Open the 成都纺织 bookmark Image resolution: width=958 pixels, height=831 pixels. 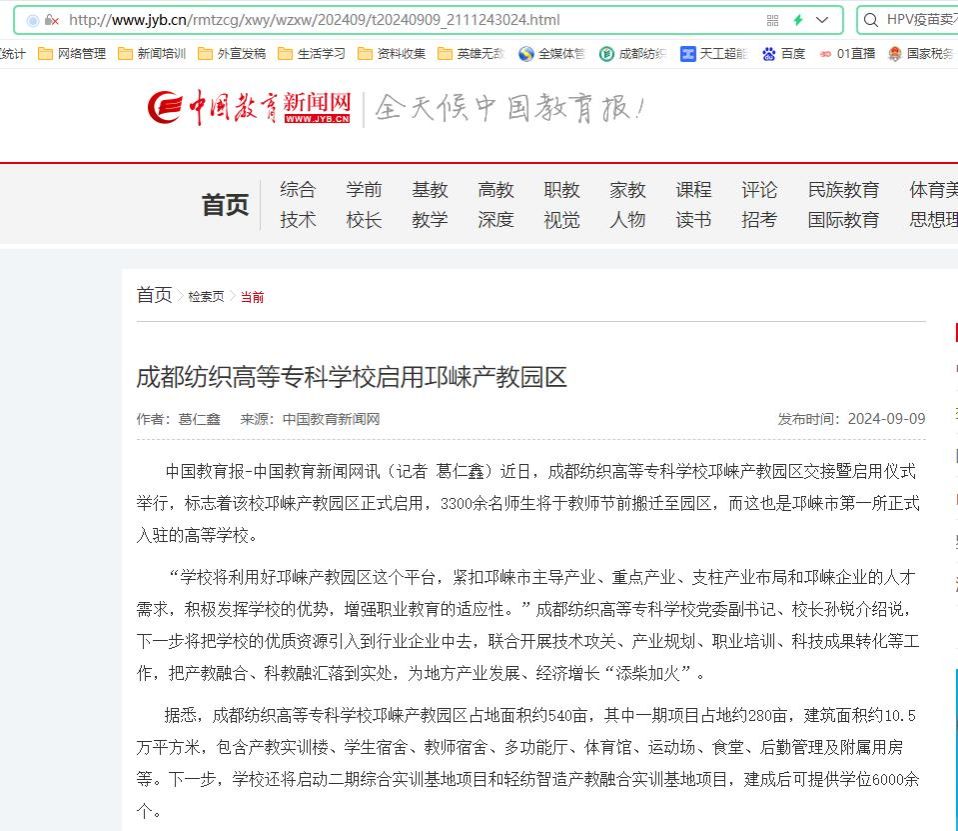(x=632, y=54)
